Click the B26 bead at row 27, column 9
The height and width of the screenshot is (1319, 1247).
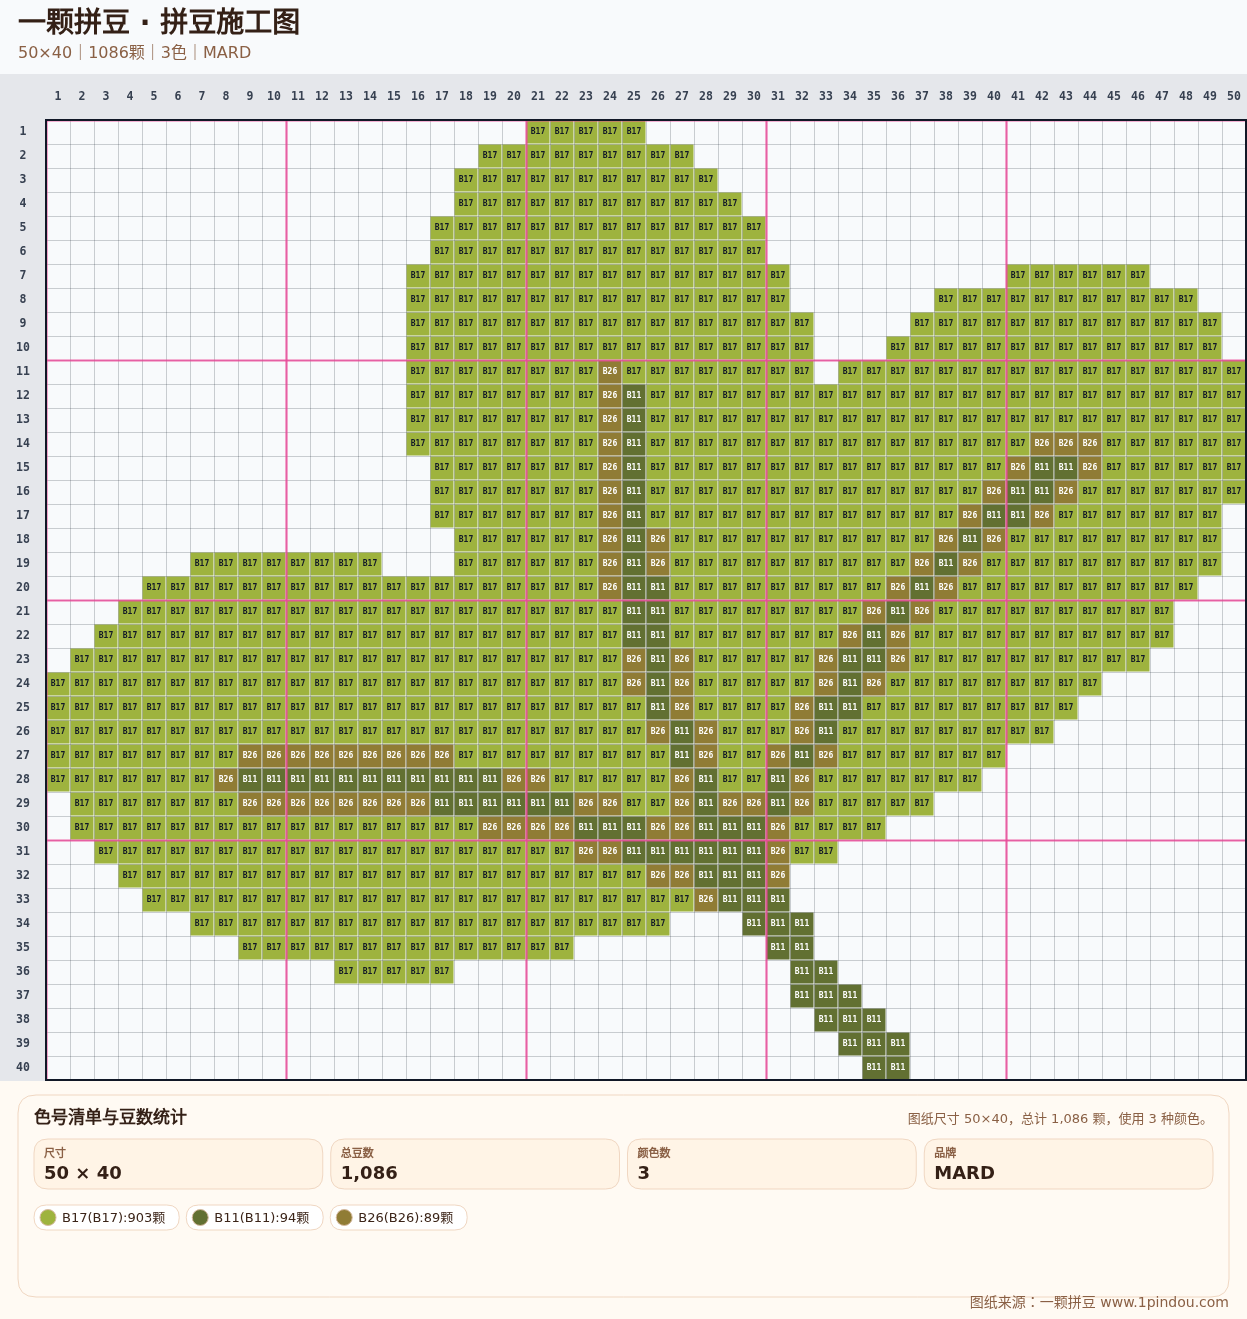(x=250, y=755)
